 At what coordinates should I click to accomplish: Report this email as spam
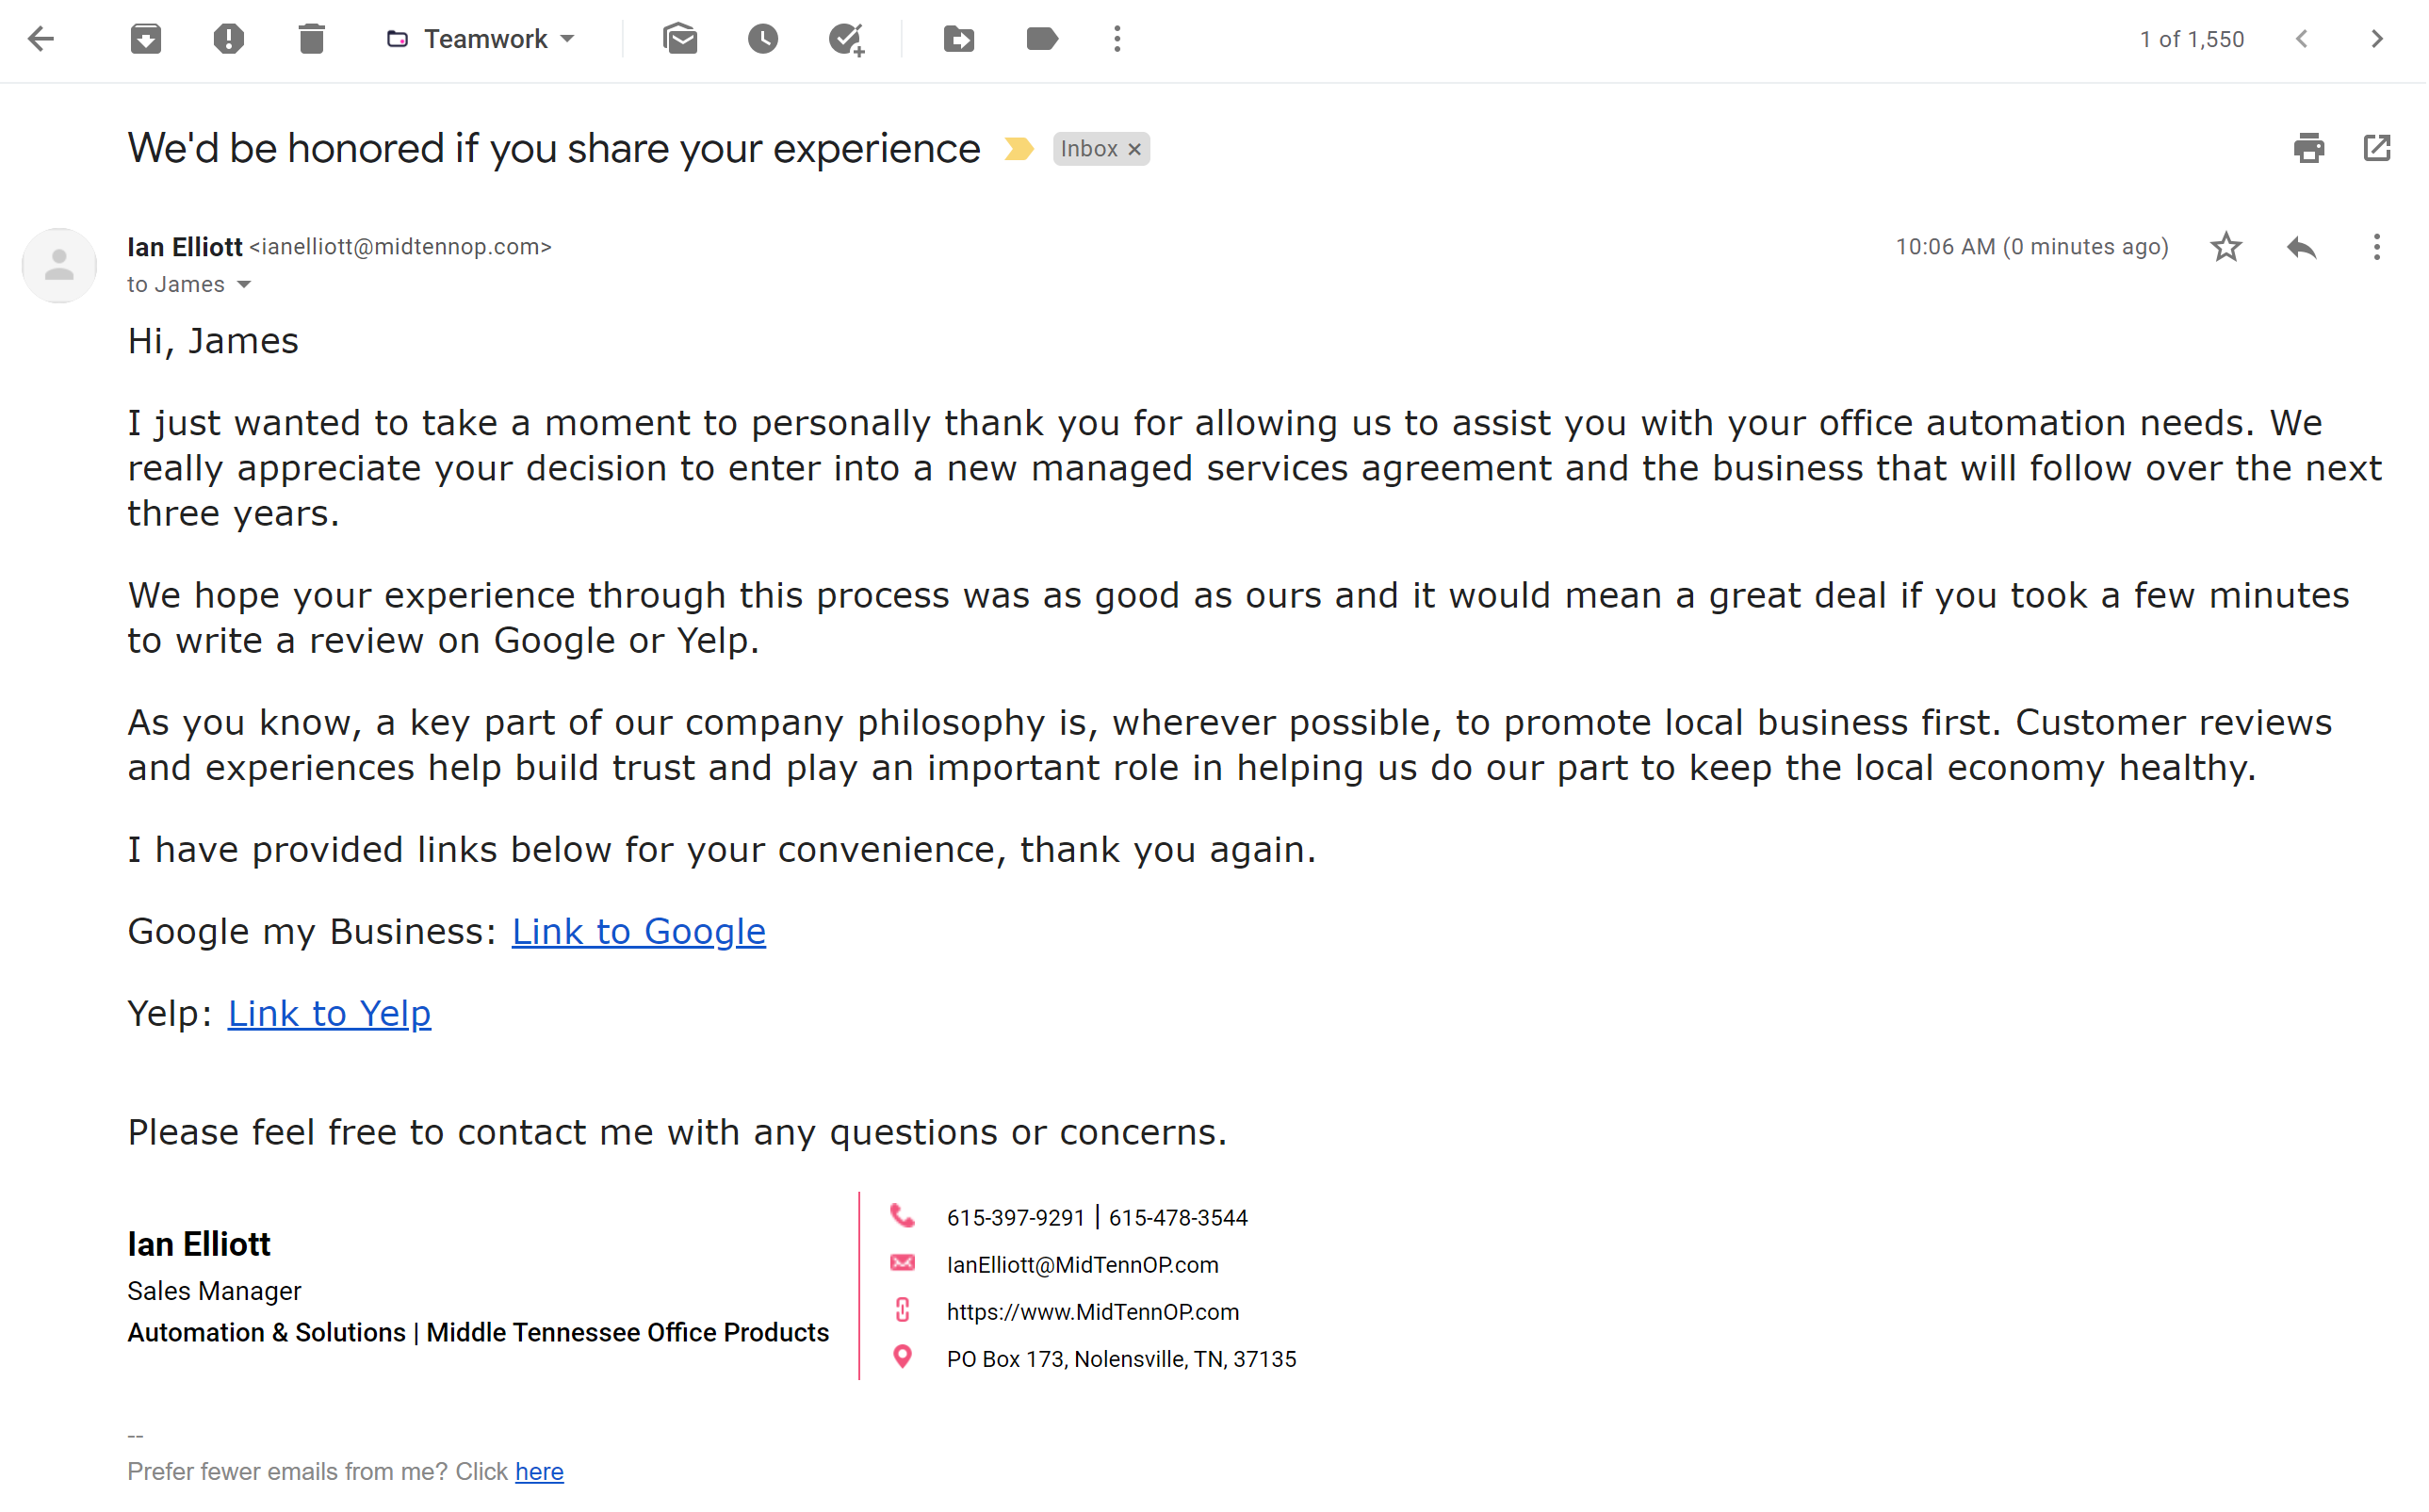(x=229, y=39)
